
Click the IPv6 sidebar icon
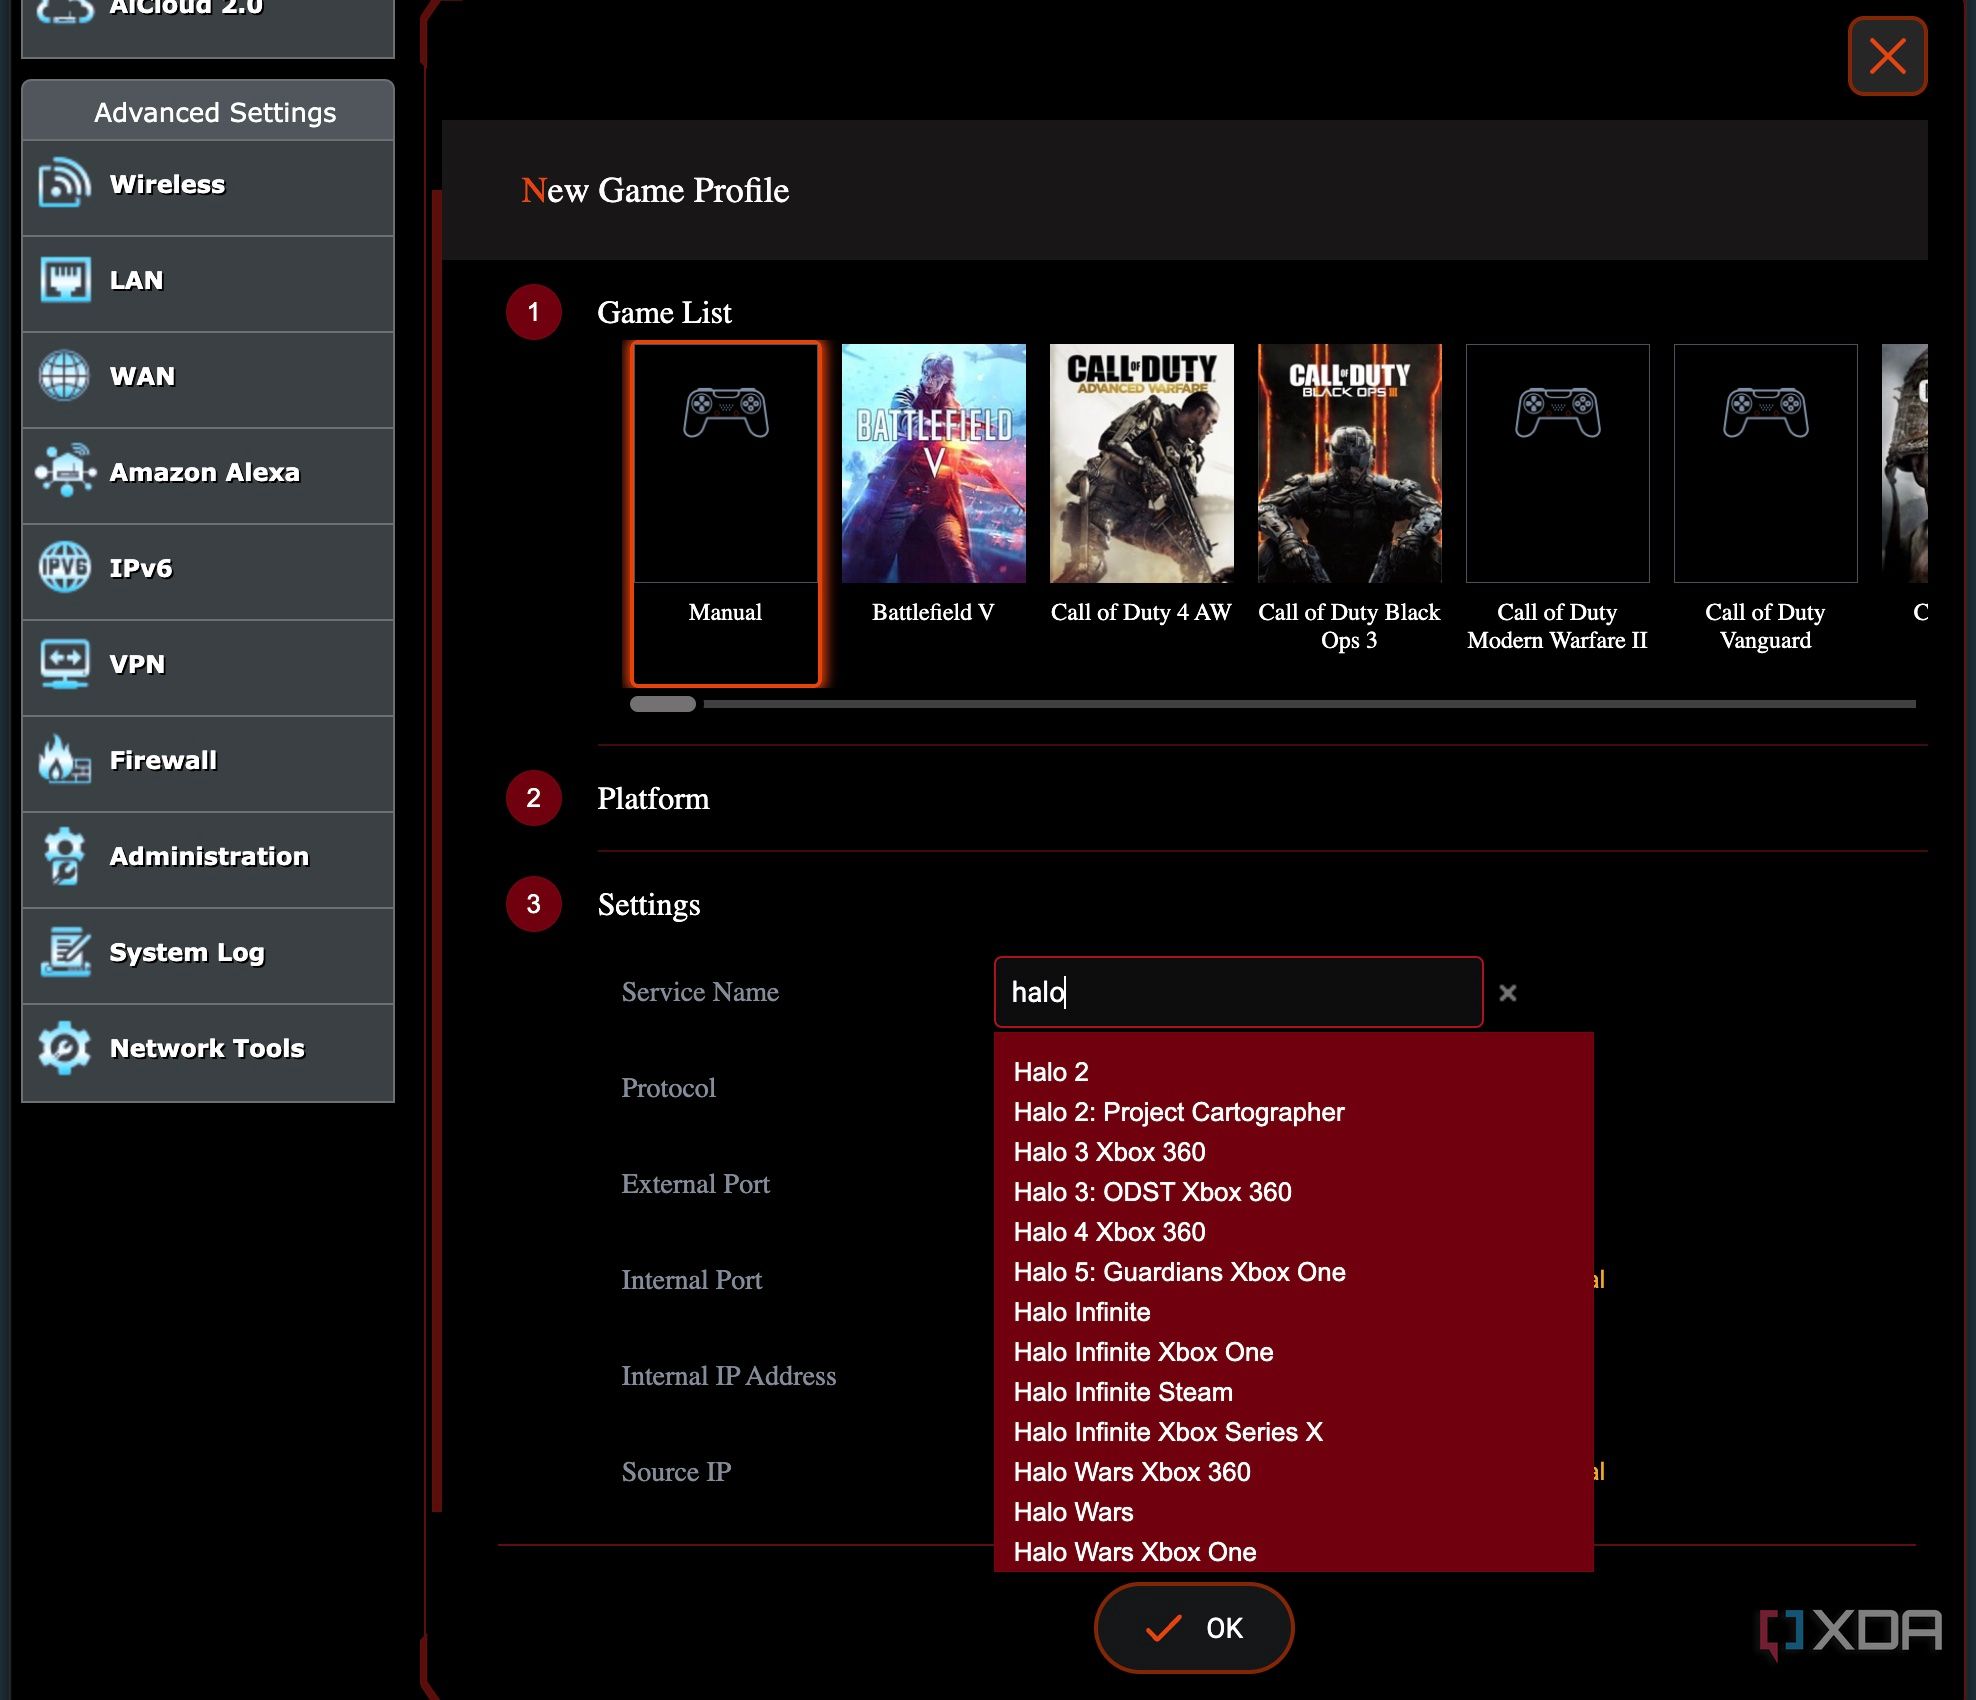(64, 567)
